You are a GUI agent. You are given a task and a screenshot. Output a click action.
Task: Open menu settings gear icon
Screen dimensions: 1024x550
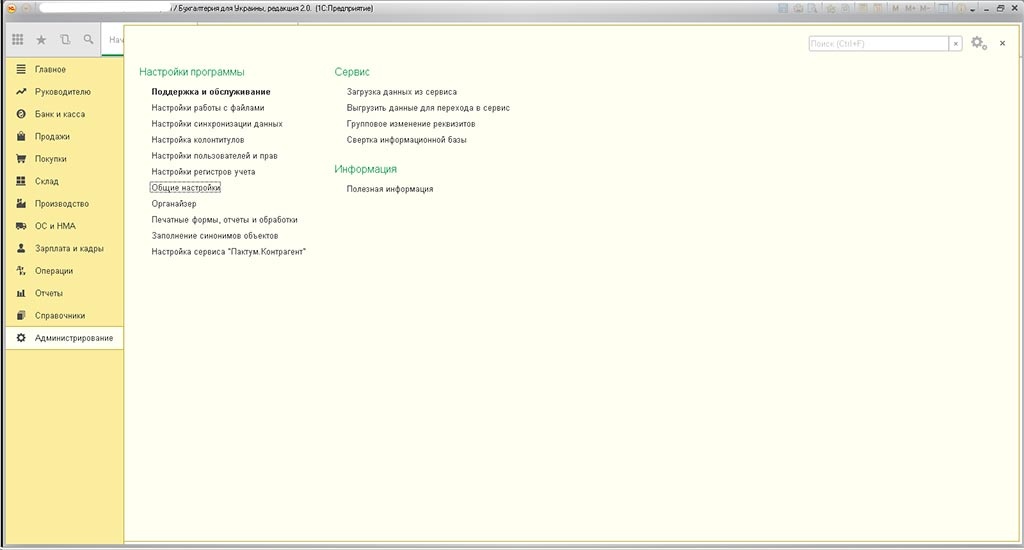[x=978, y=43]
